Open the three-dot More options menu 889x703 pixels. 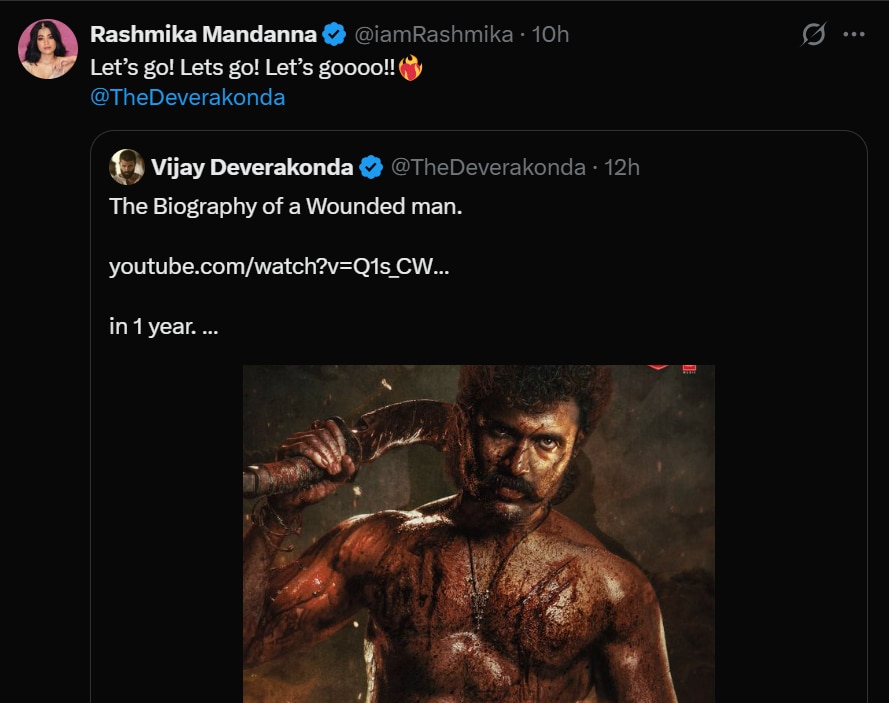[853, 34]
